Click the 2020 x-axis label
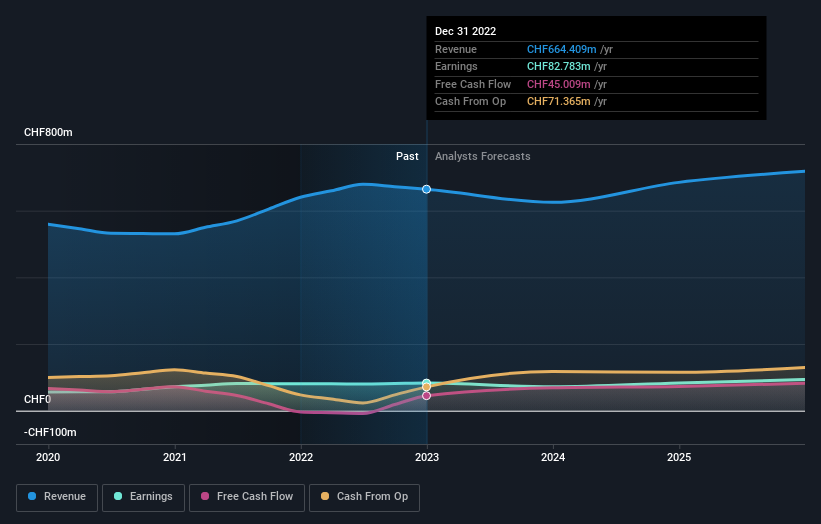 (x=48, y=457)
